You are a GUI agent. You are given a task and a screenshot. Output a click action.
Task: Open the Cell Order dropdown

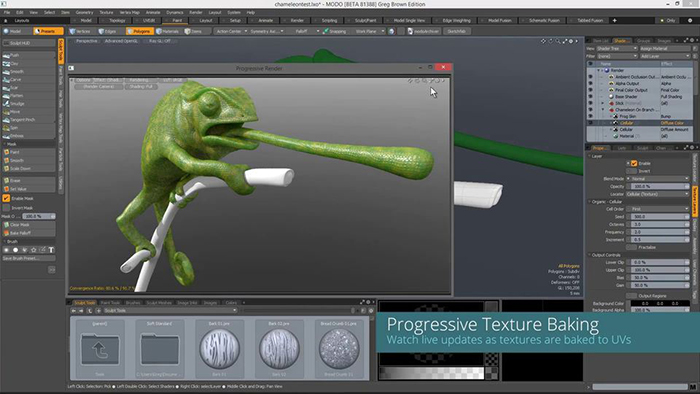tap(658, 209)
